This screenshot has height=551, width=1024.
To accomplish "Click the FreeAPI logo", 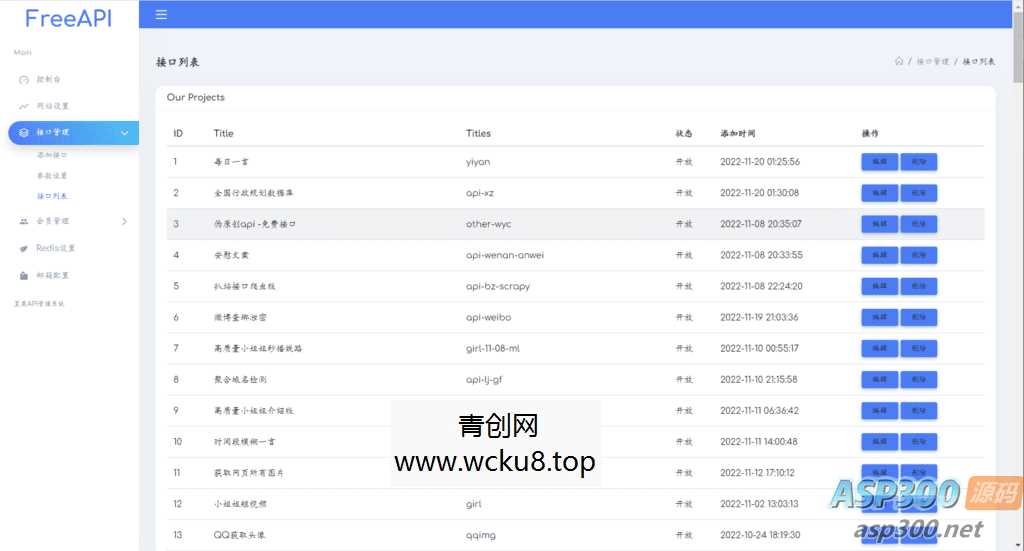I will coord(69,18).
